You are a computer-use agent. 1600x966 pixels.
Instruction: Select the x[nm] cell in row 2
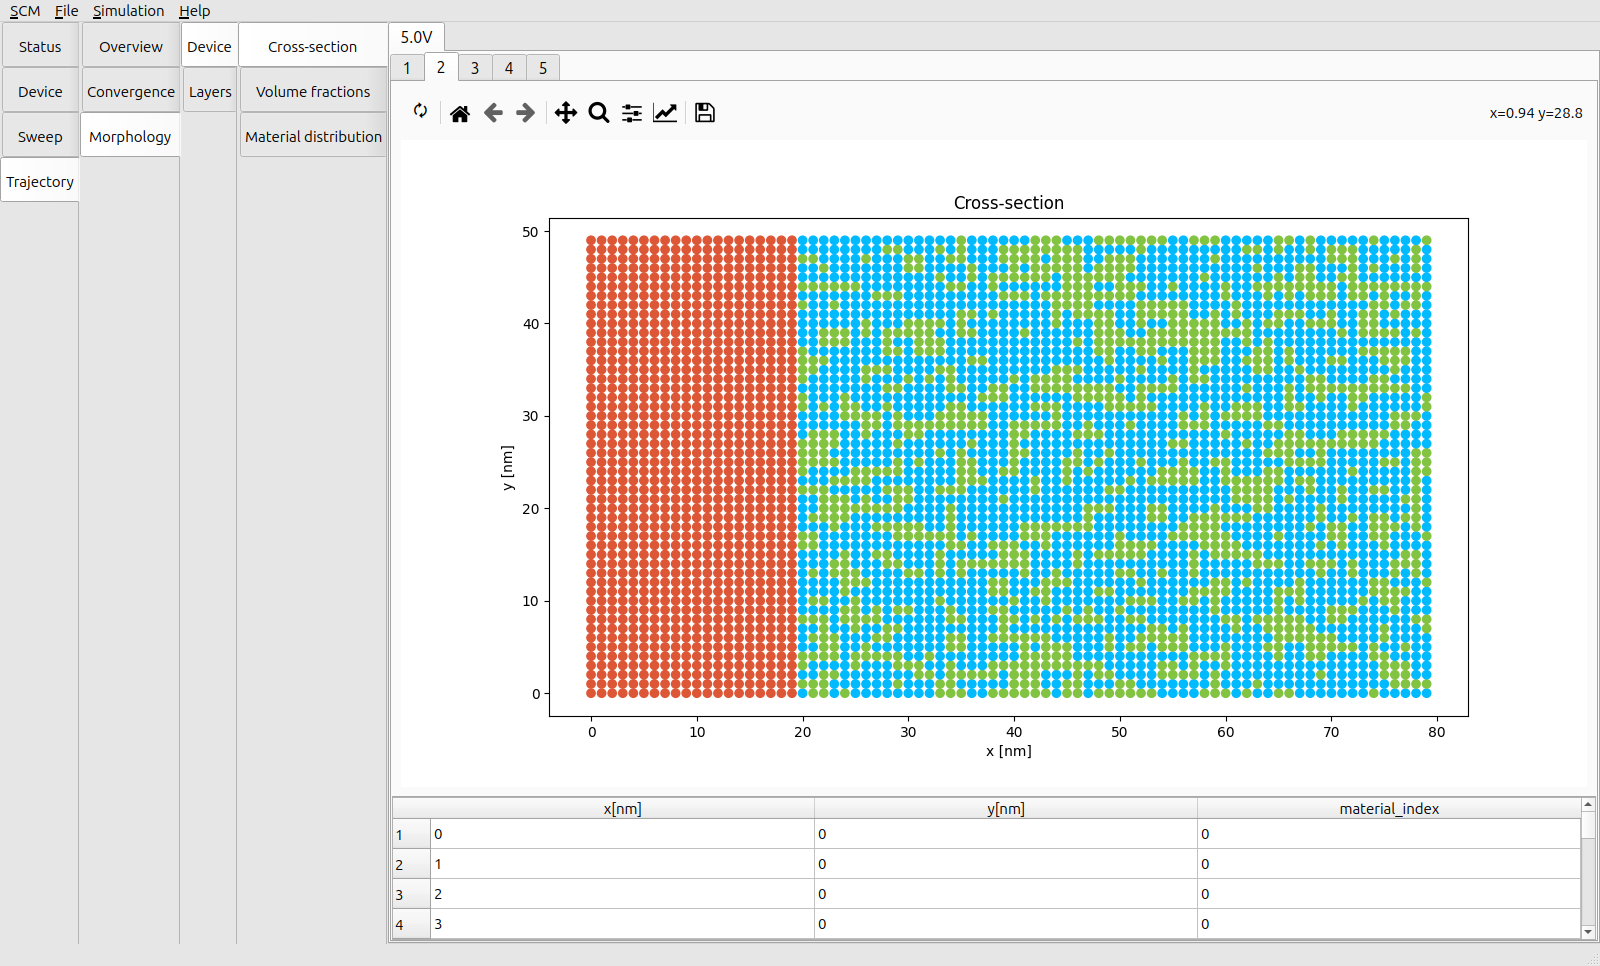(622, 864)
